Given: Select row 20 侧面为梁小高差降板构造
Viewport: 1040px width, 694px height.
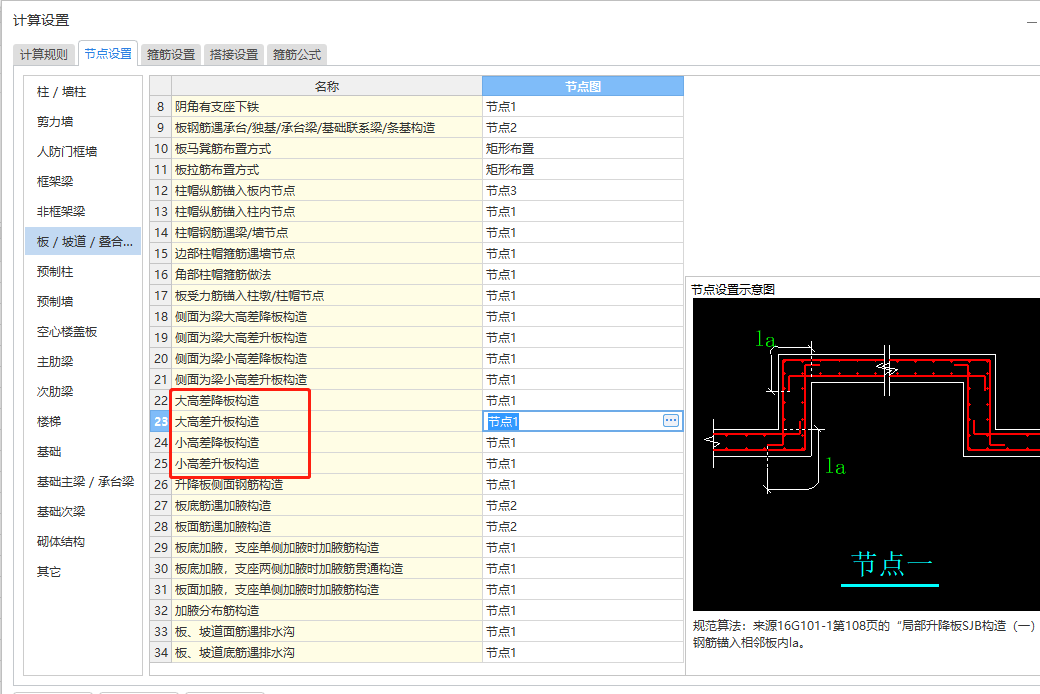Looking at the screenshot, I should pos(326,359).
